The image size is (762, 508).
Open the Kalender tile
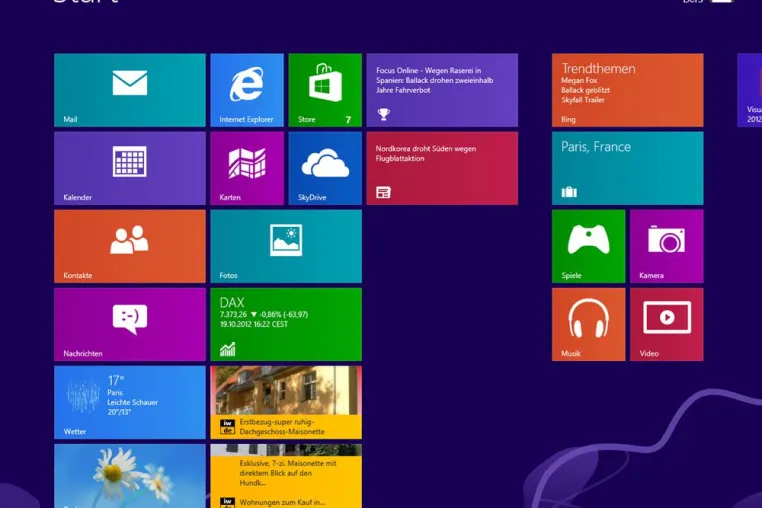pos(130,168)
